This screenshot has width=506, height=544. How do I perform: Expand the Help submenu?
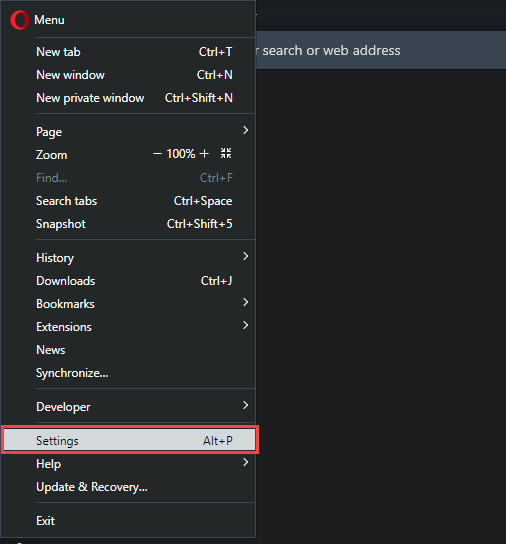click(x=129, y=464)
